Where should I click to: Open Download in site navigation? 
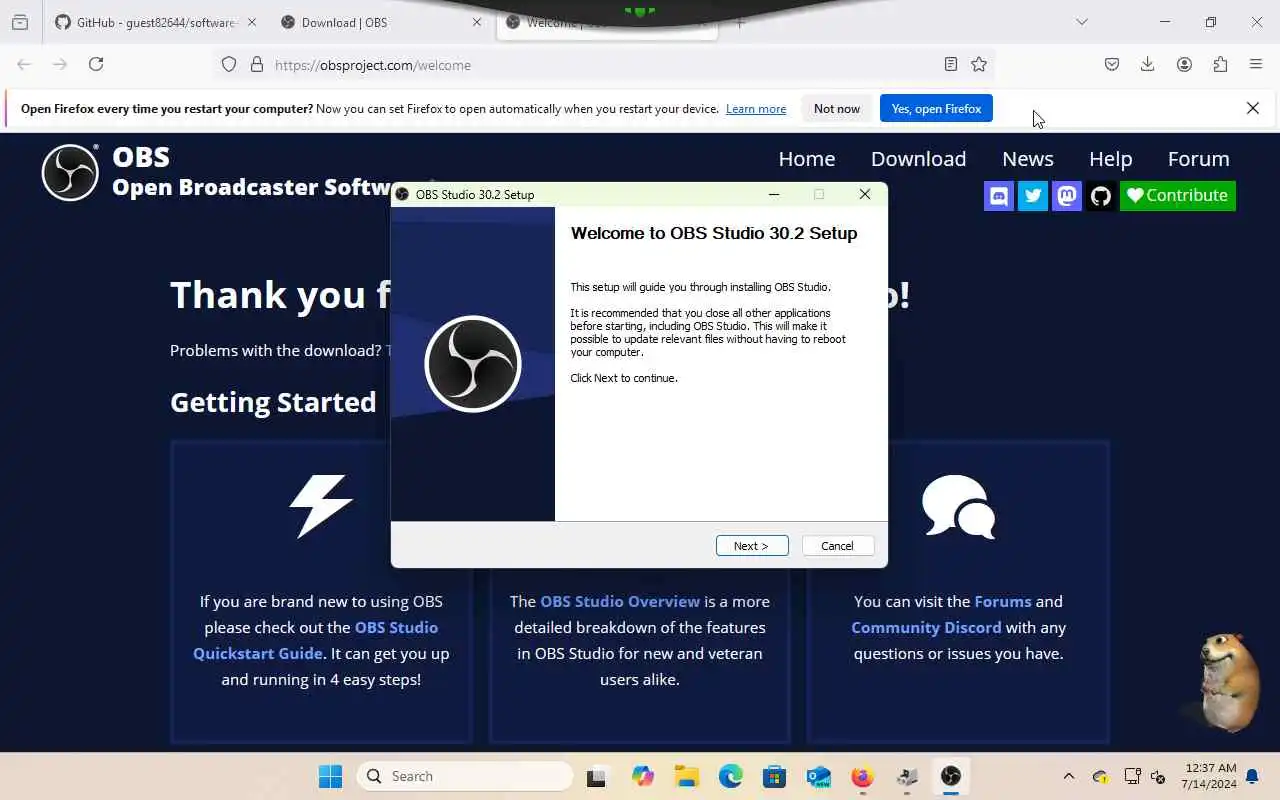(918, 159)
